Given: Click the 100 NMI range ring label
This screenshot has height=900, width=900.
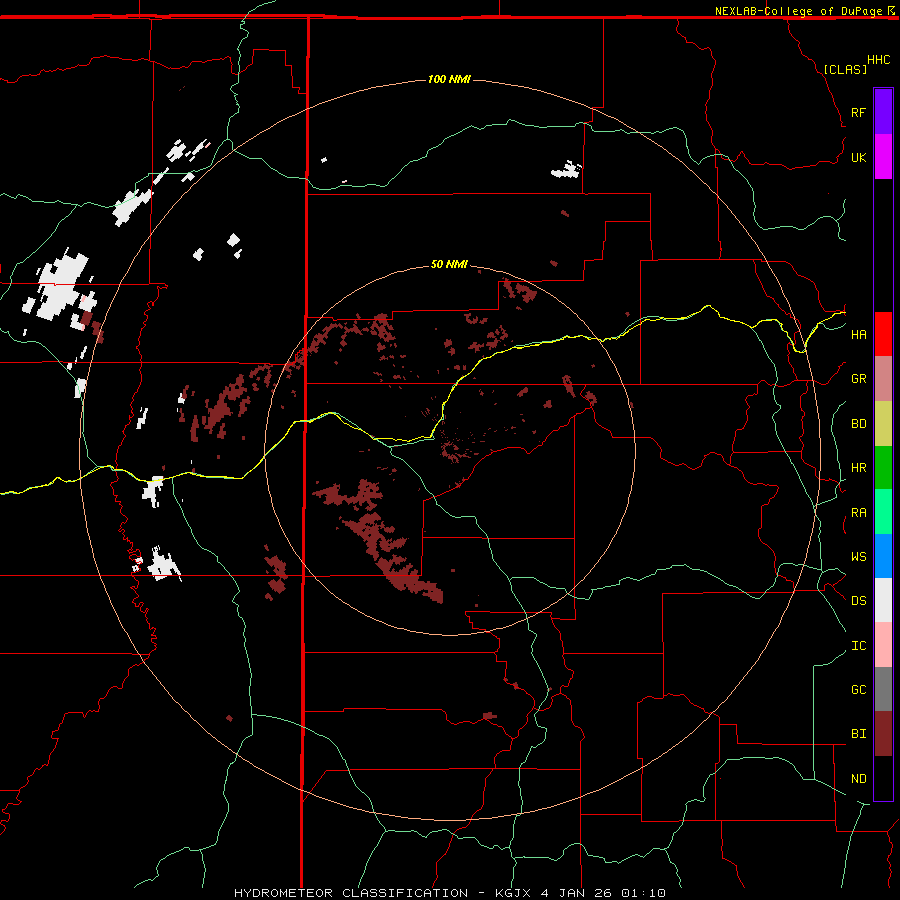Looking at the screenshot, I should [x=449, y=79].
